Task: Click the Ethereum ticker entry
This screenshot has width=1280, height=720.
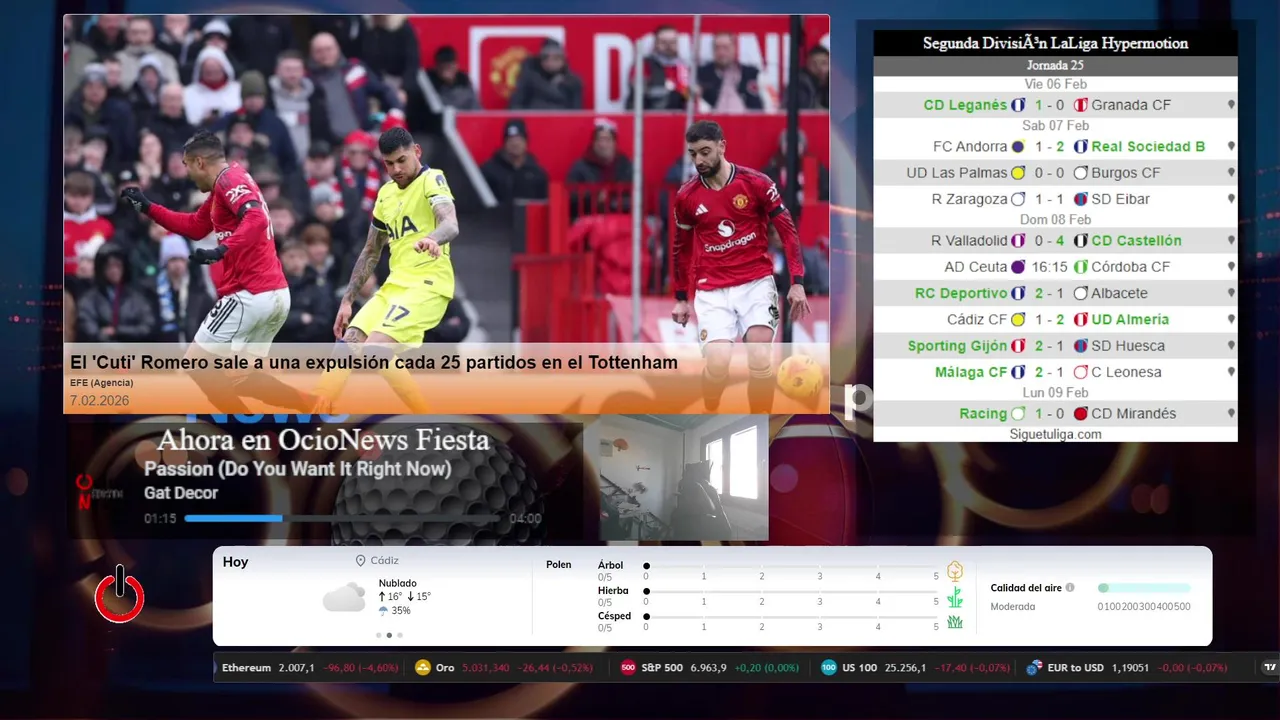Action: pos(311,668)
